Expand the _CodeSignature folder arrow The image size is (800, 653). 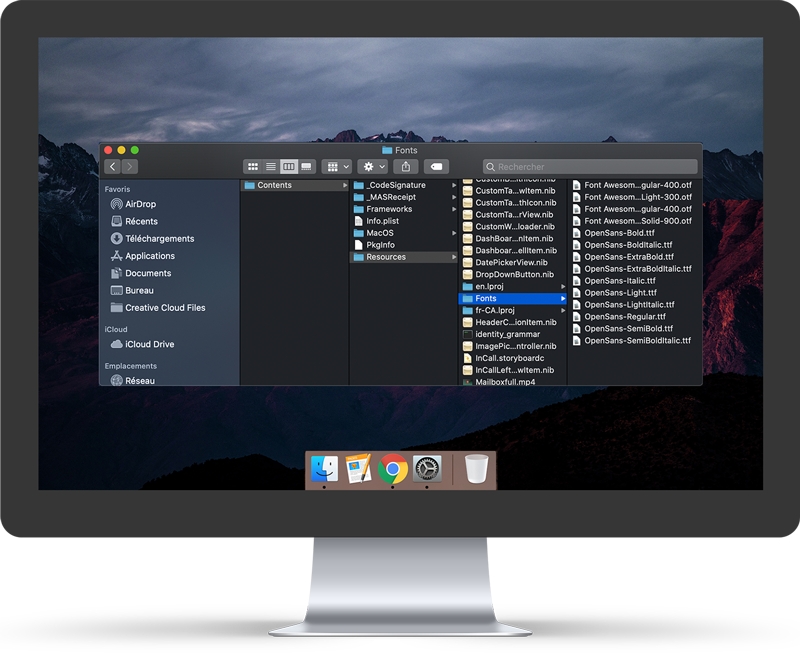tap(454, 185)
